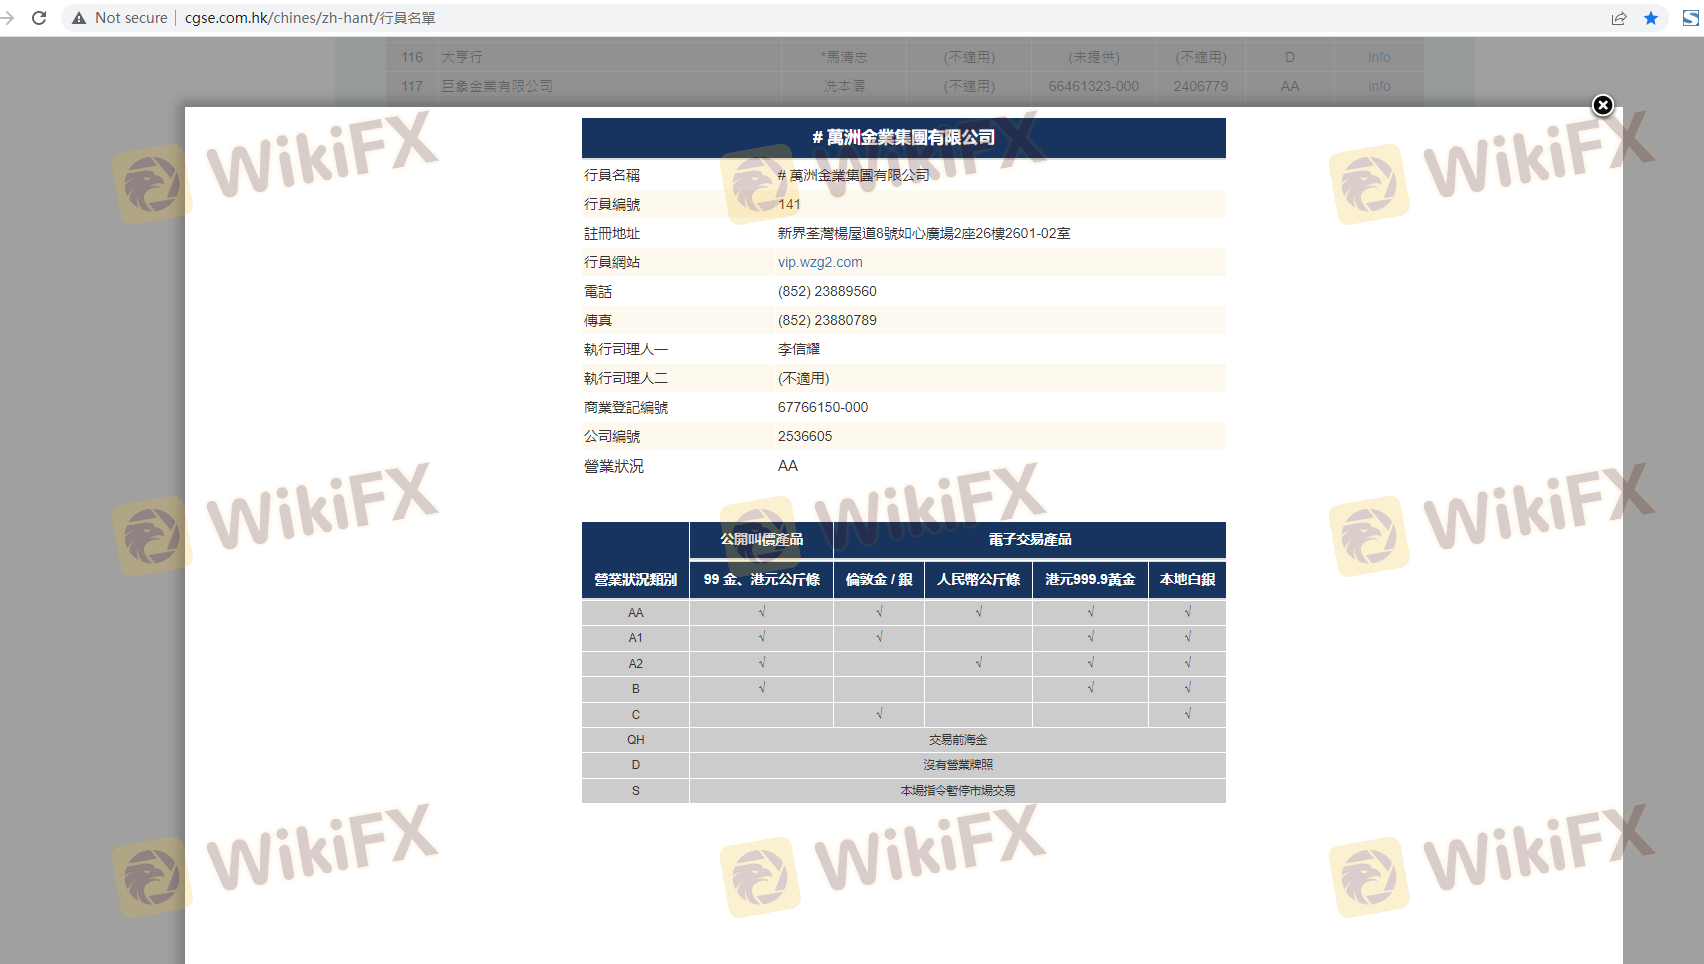Click the blue bookmark star

tap(1651, 18)
